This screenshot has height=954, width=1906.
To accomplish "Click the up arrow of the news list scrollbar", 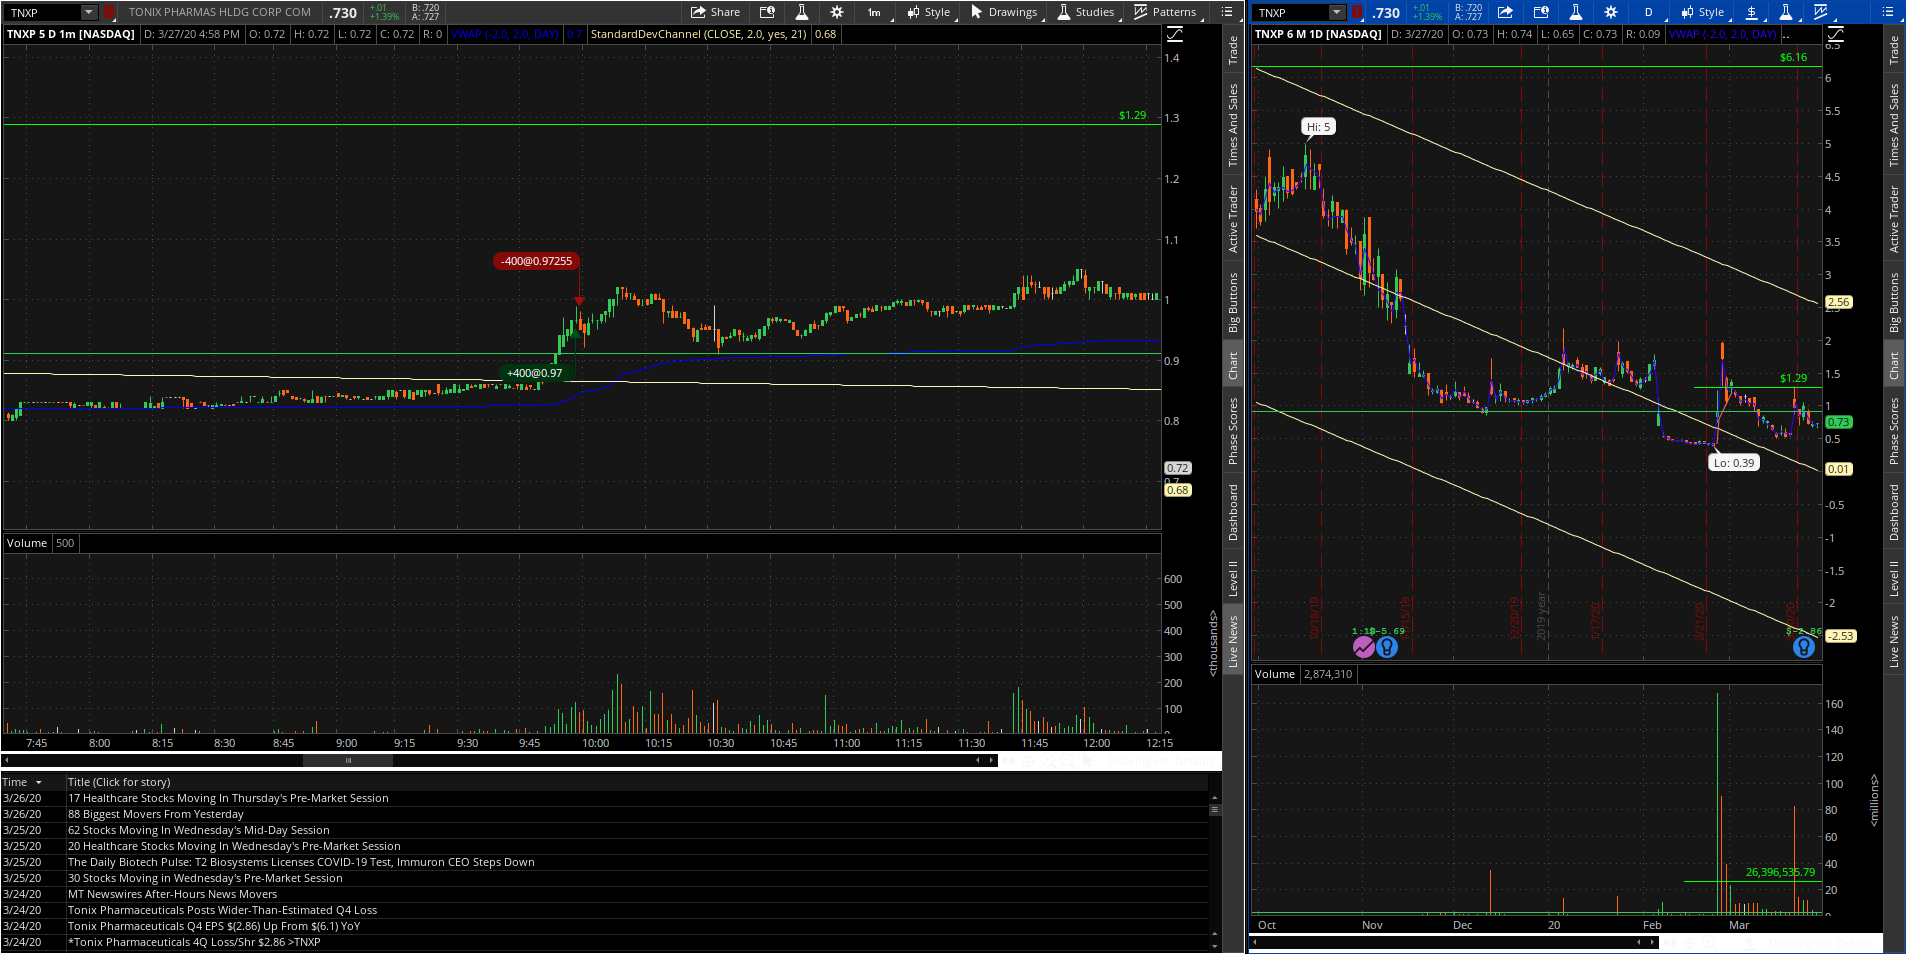I will pyautogui.click(x=1215, y=798).
